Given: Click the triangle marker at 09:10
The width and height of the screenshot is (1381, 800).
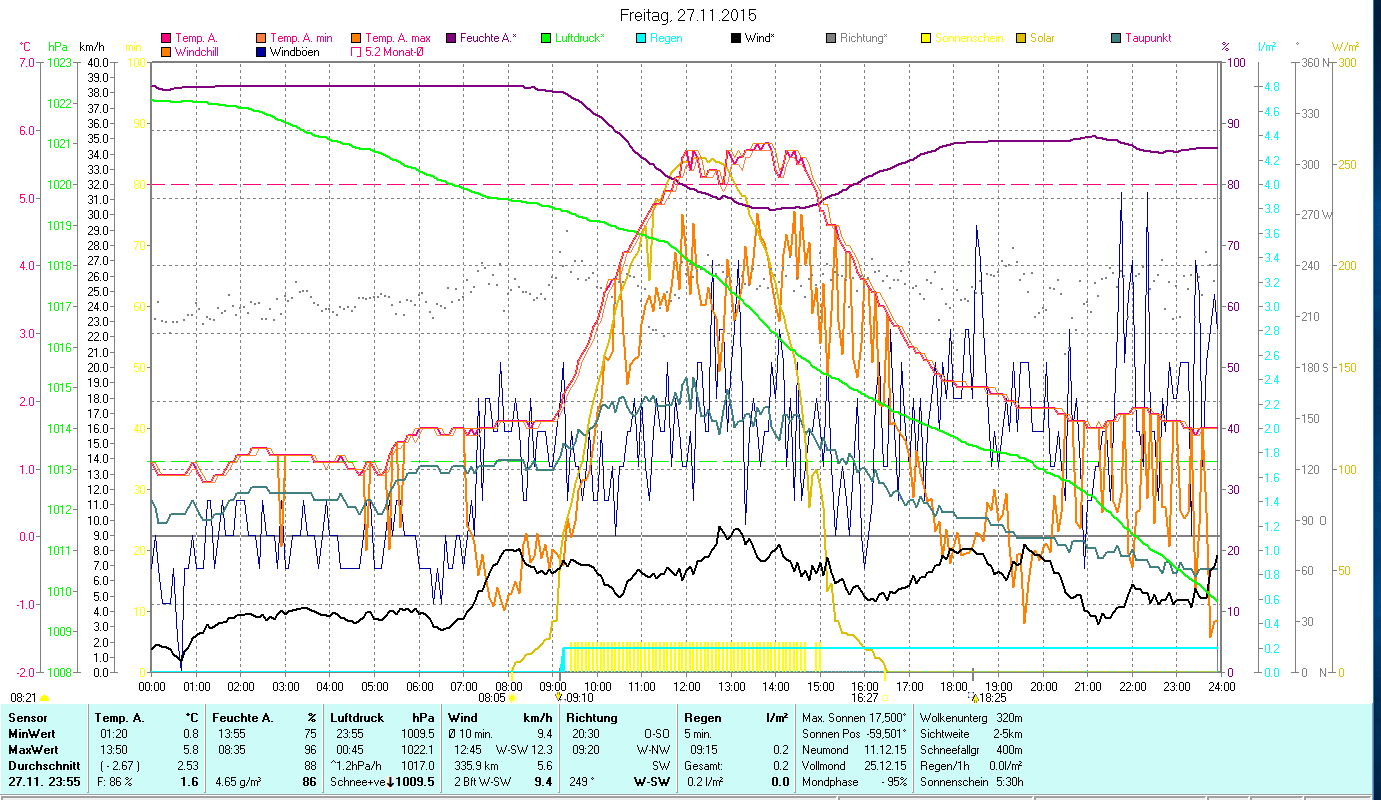Looking at the screenshot, I should 560,697.
